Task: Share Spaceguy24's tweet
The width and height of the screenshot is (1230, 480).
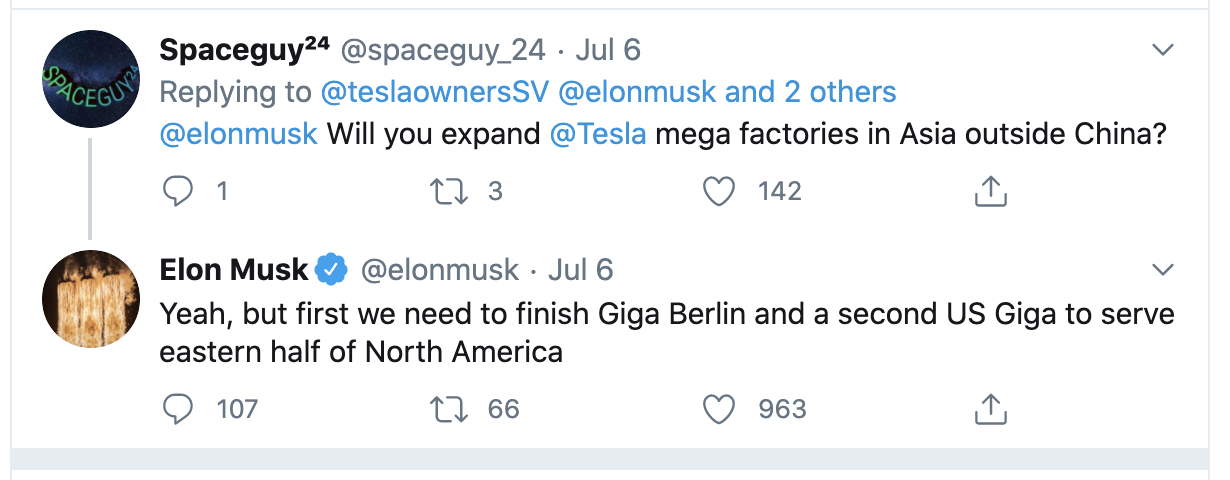Action: (x=989, y=191)
